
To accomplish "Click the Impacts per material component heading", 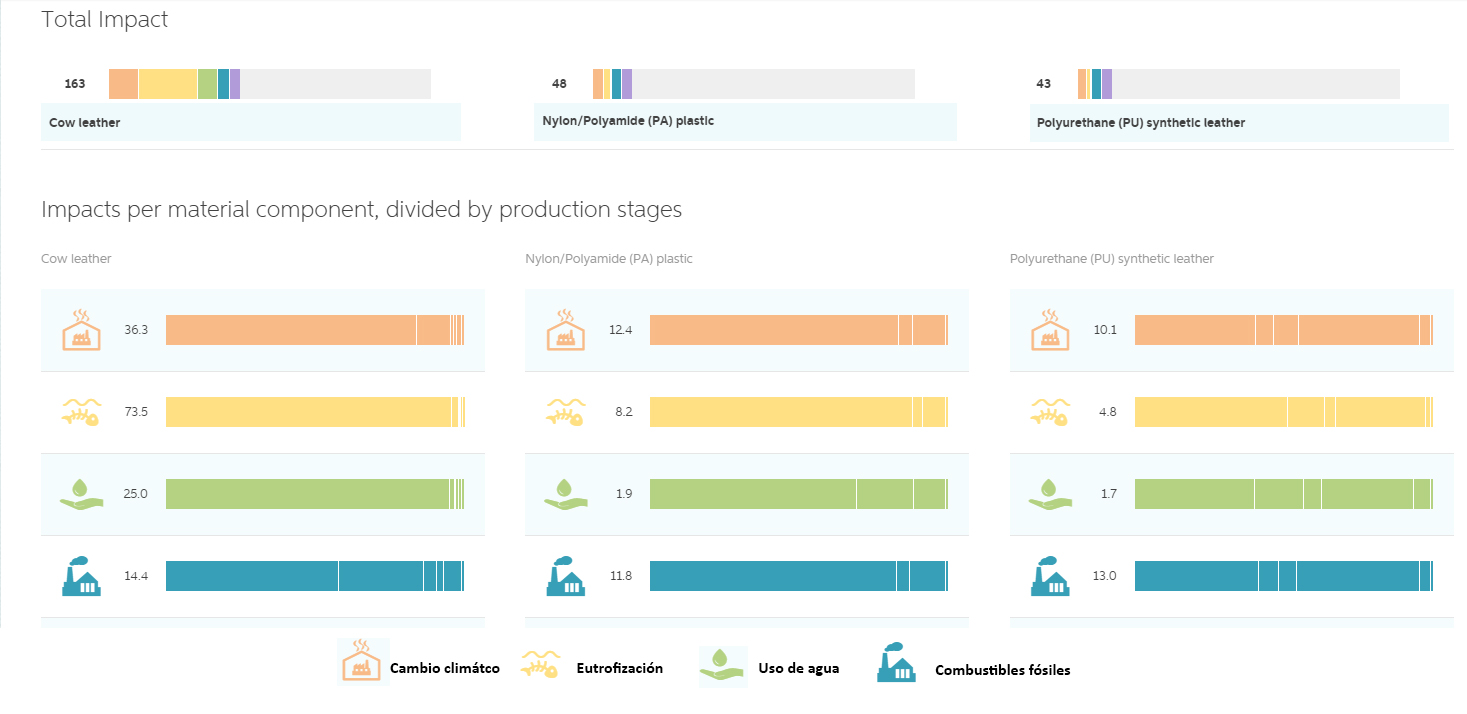I will pos(361,210).
